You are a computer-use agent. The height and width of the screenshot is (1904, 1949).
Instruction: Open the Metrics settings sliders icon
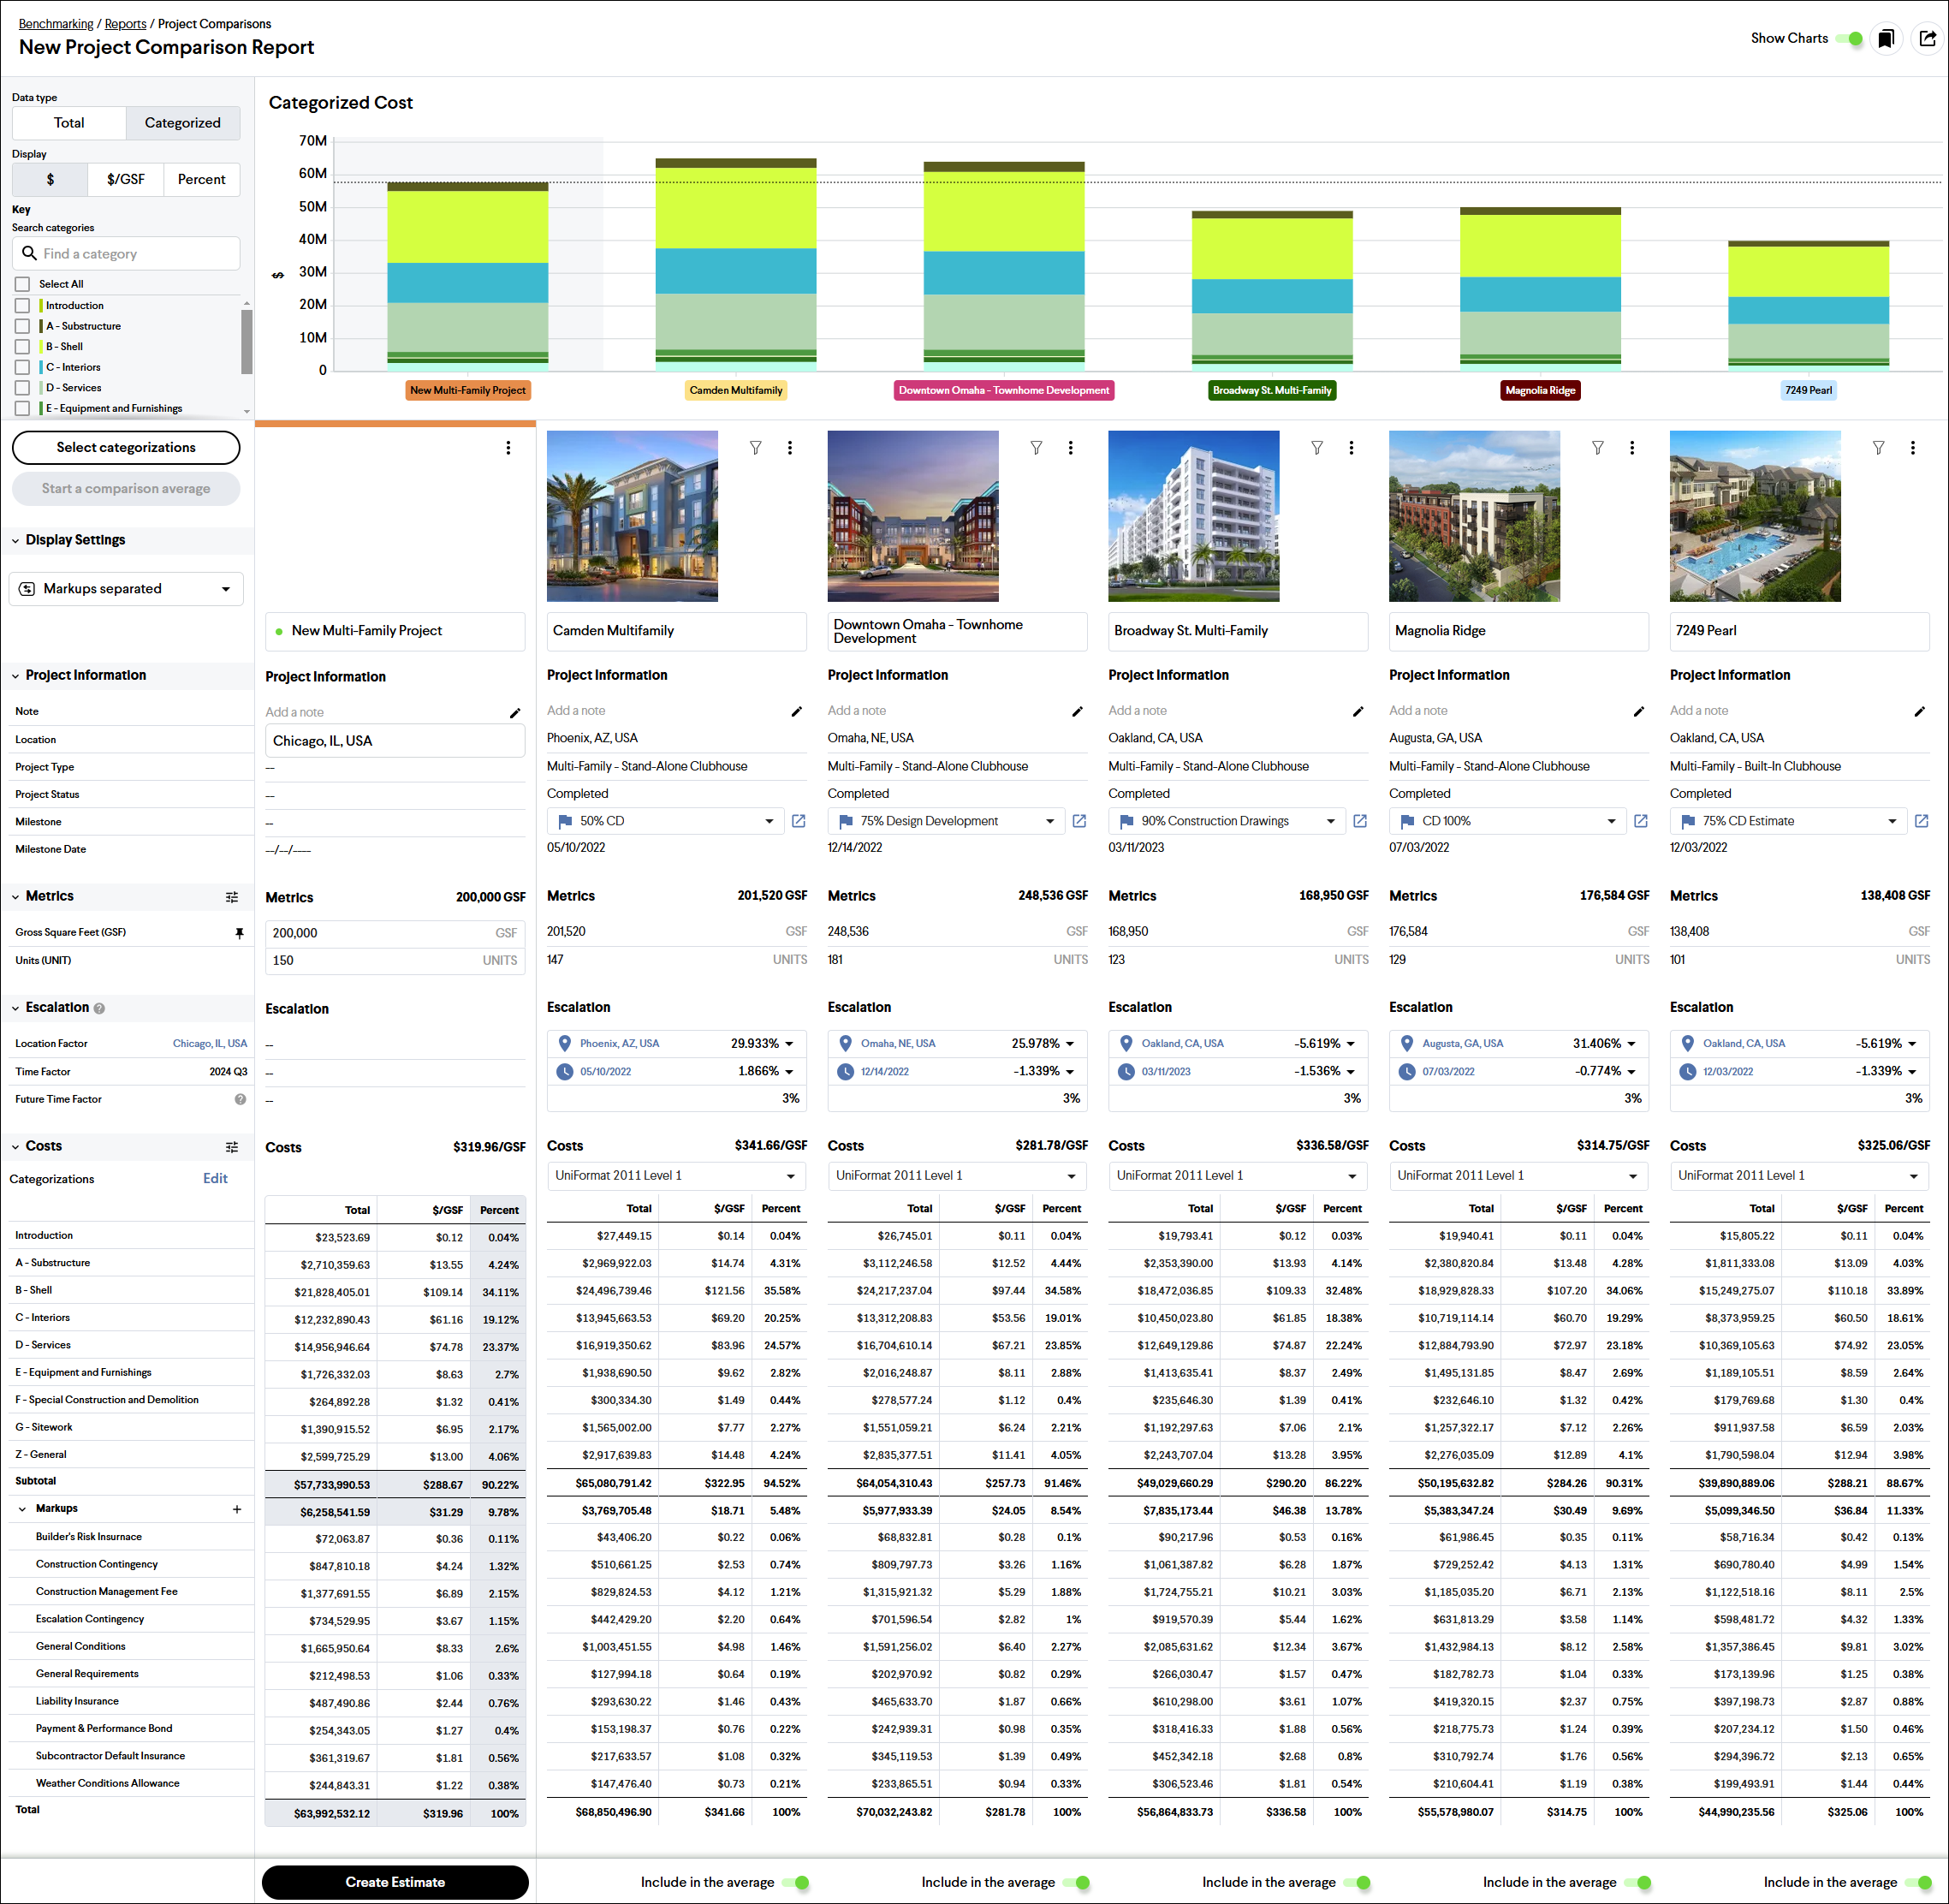pos(232,896)
